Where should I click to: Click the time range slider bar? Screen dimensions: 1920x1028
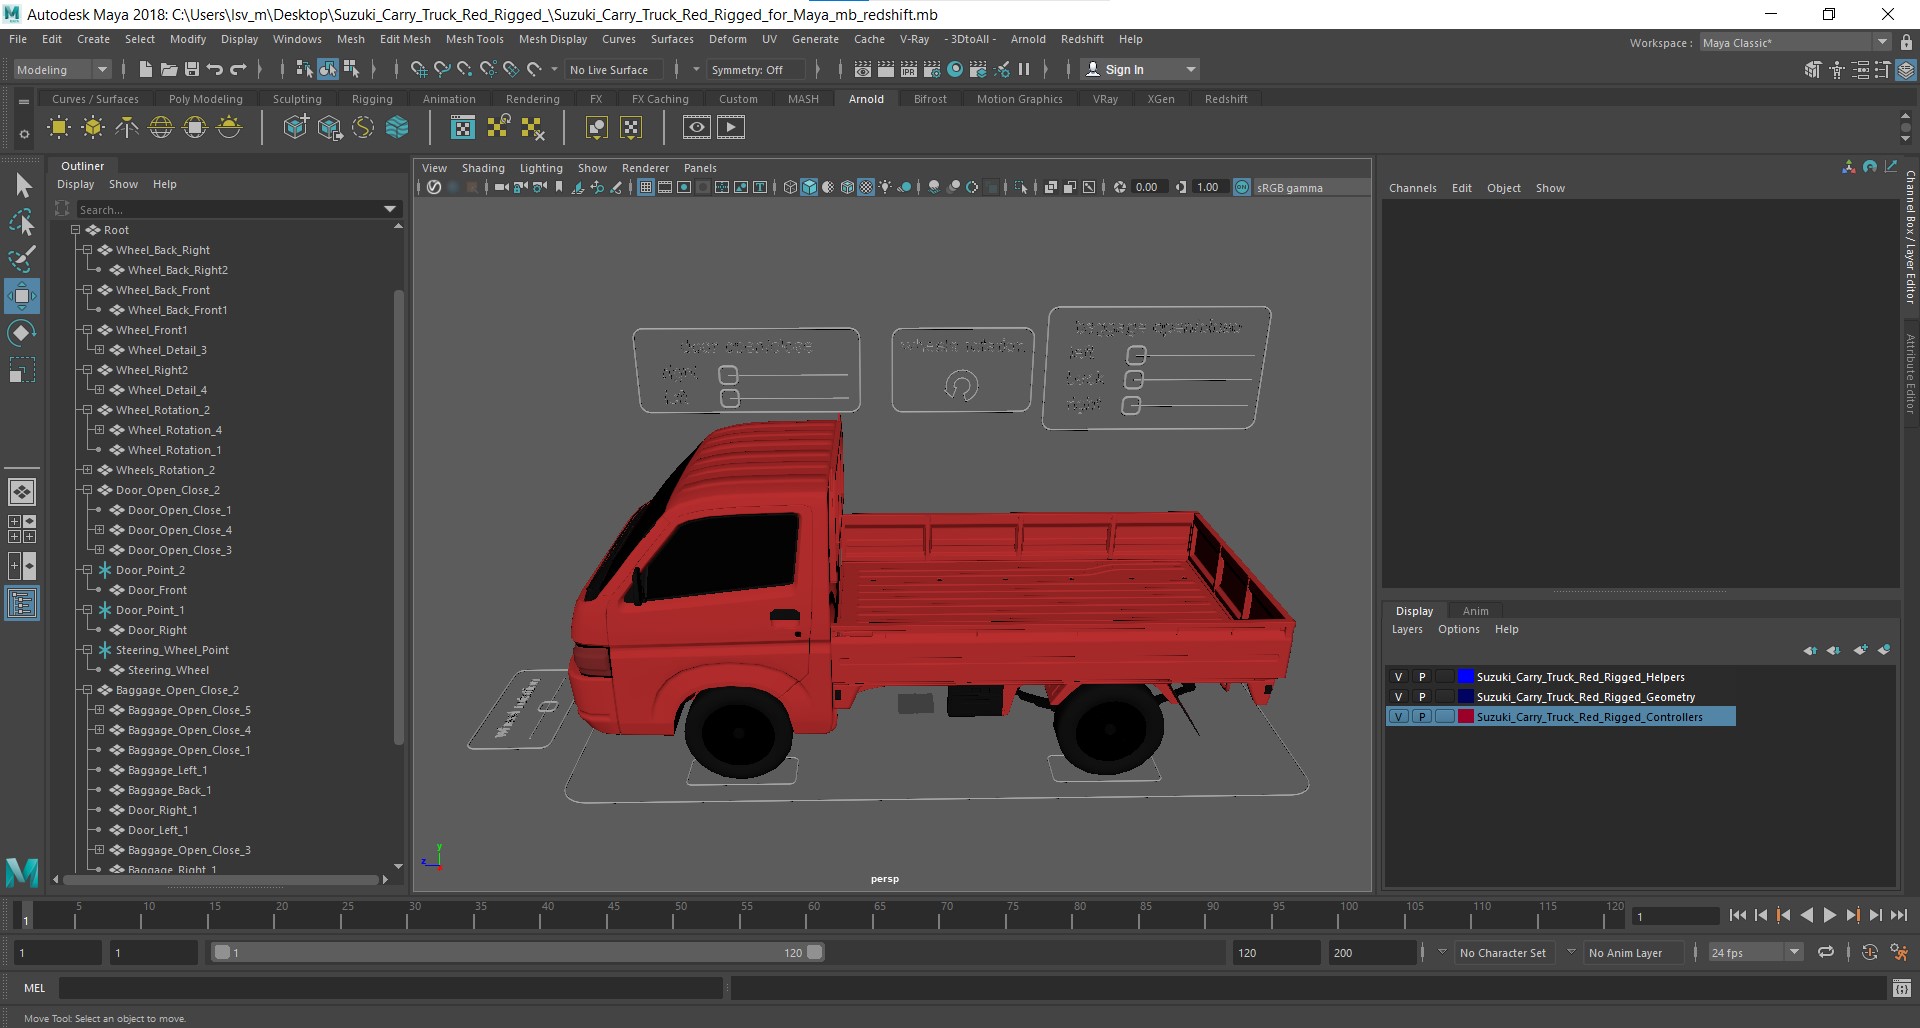click(518, 953)
